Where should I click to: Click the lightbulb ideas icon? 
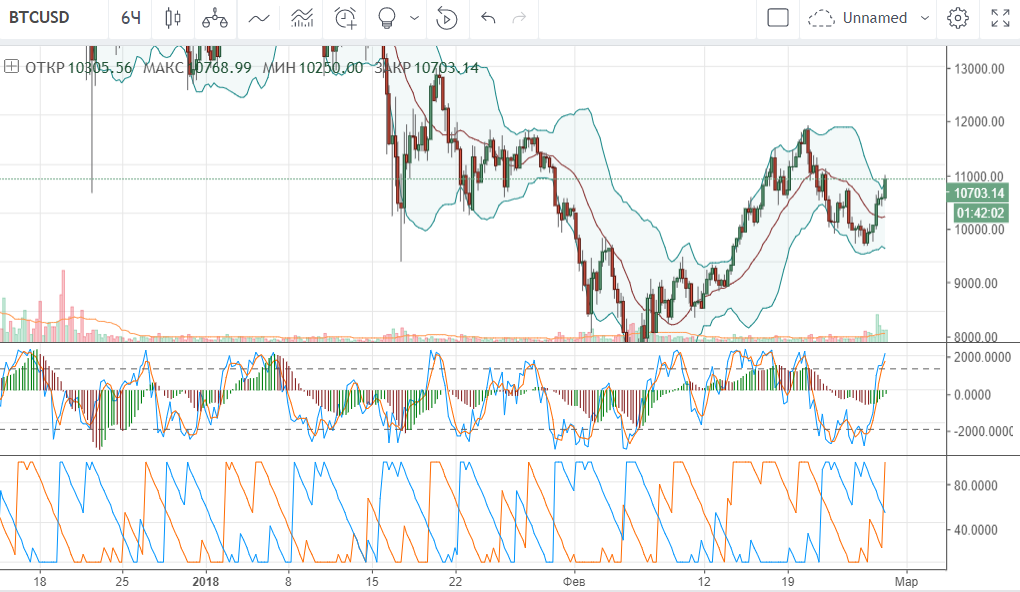388,18
